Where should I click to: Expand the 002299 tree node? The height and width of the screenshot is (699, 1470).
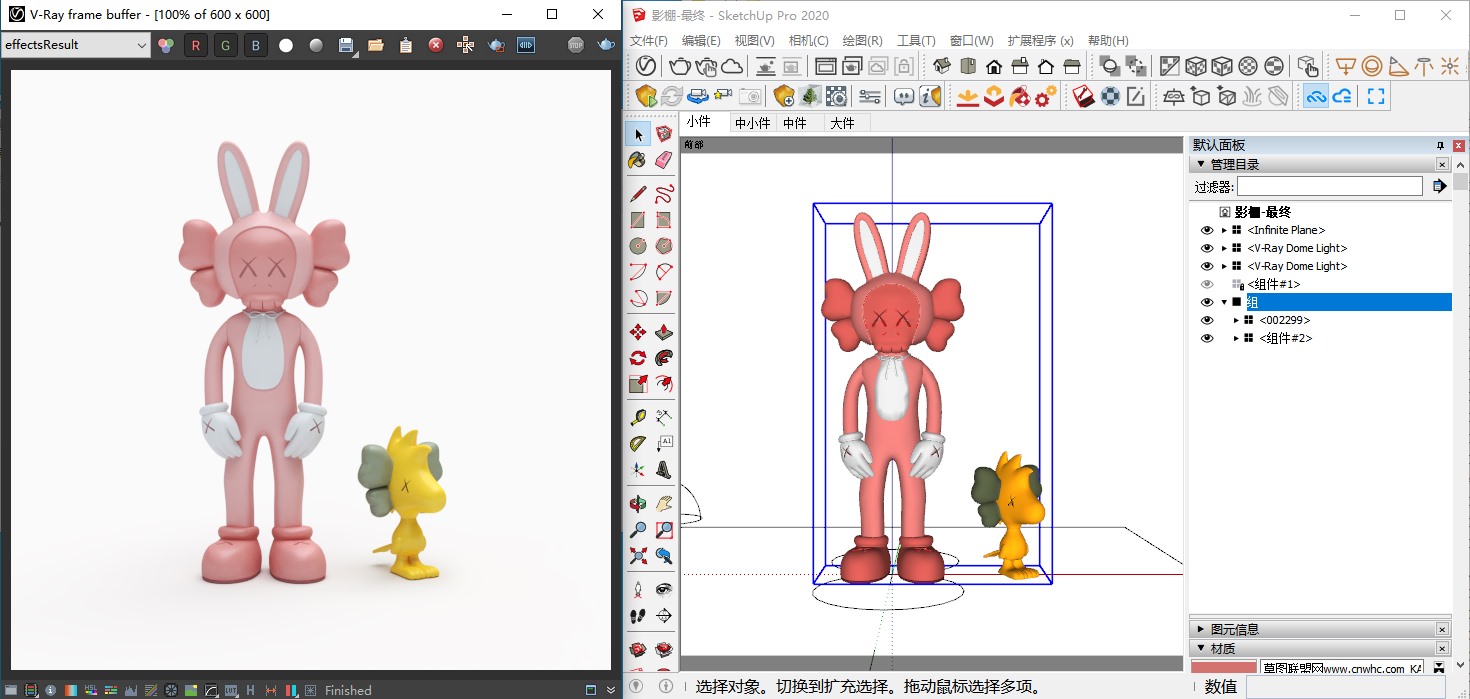(x=1236, y=320)
